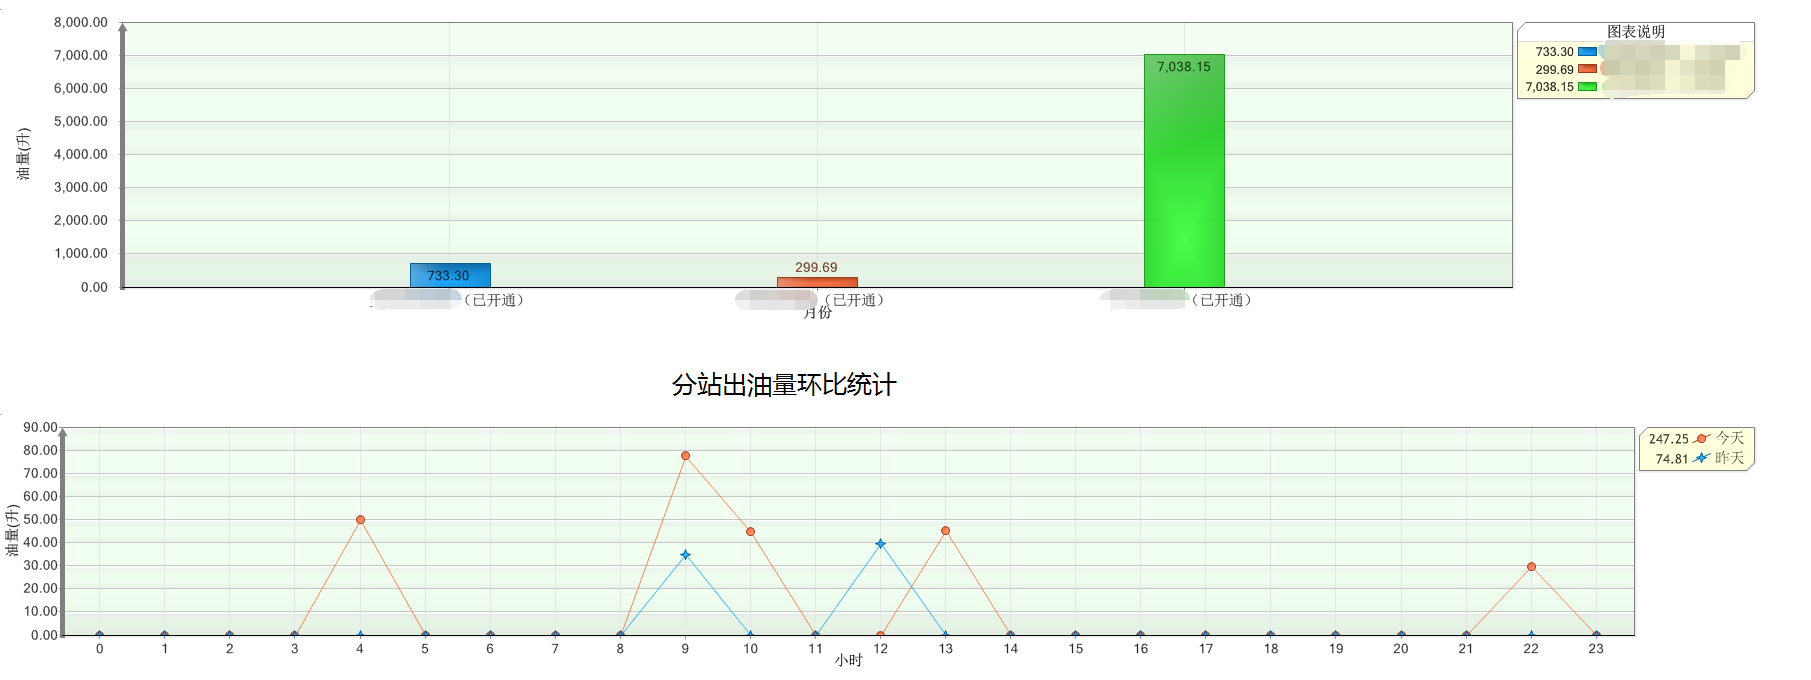Image resolution: width=1811 pixels, height=680 pixels.
Task: Click the 今天 legend label
Action: coord(1730,438)
